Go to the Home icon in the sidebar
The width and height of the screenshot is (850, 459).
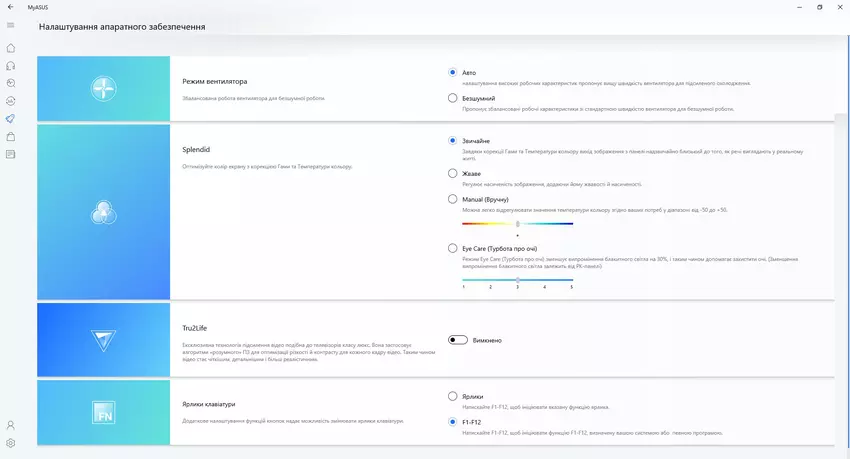click(x=10, y=48)
